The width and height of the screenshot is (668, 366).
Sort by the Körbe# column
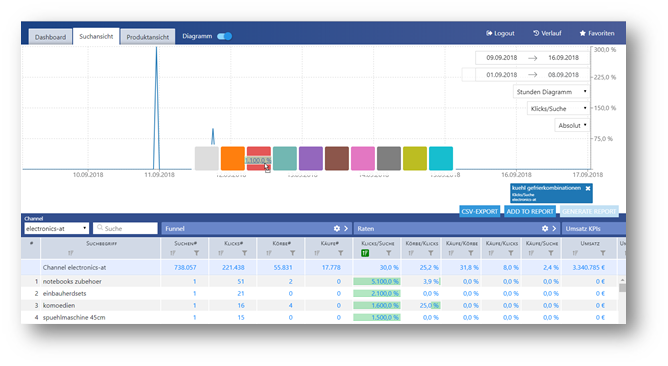pos(269,253)
